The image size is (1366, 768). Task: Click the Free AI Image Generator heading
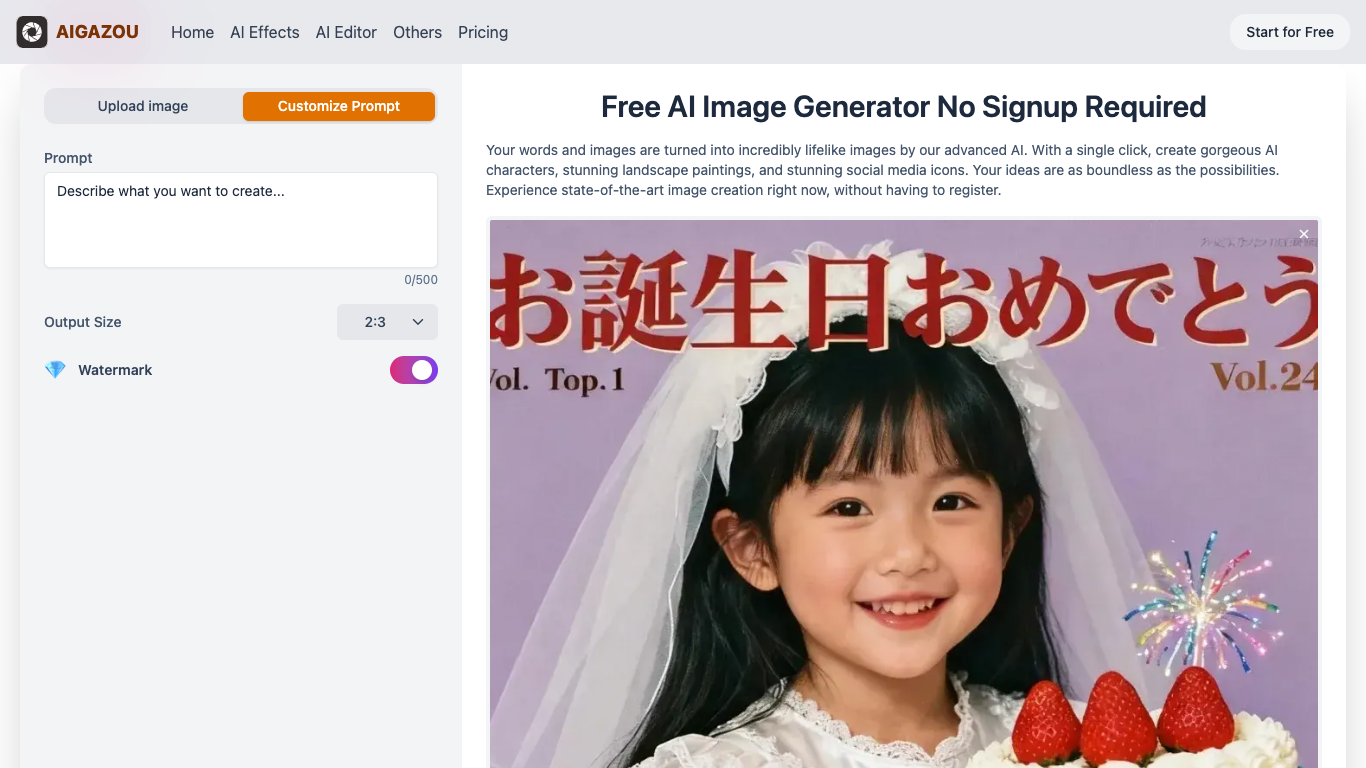(x=904, y=107)
